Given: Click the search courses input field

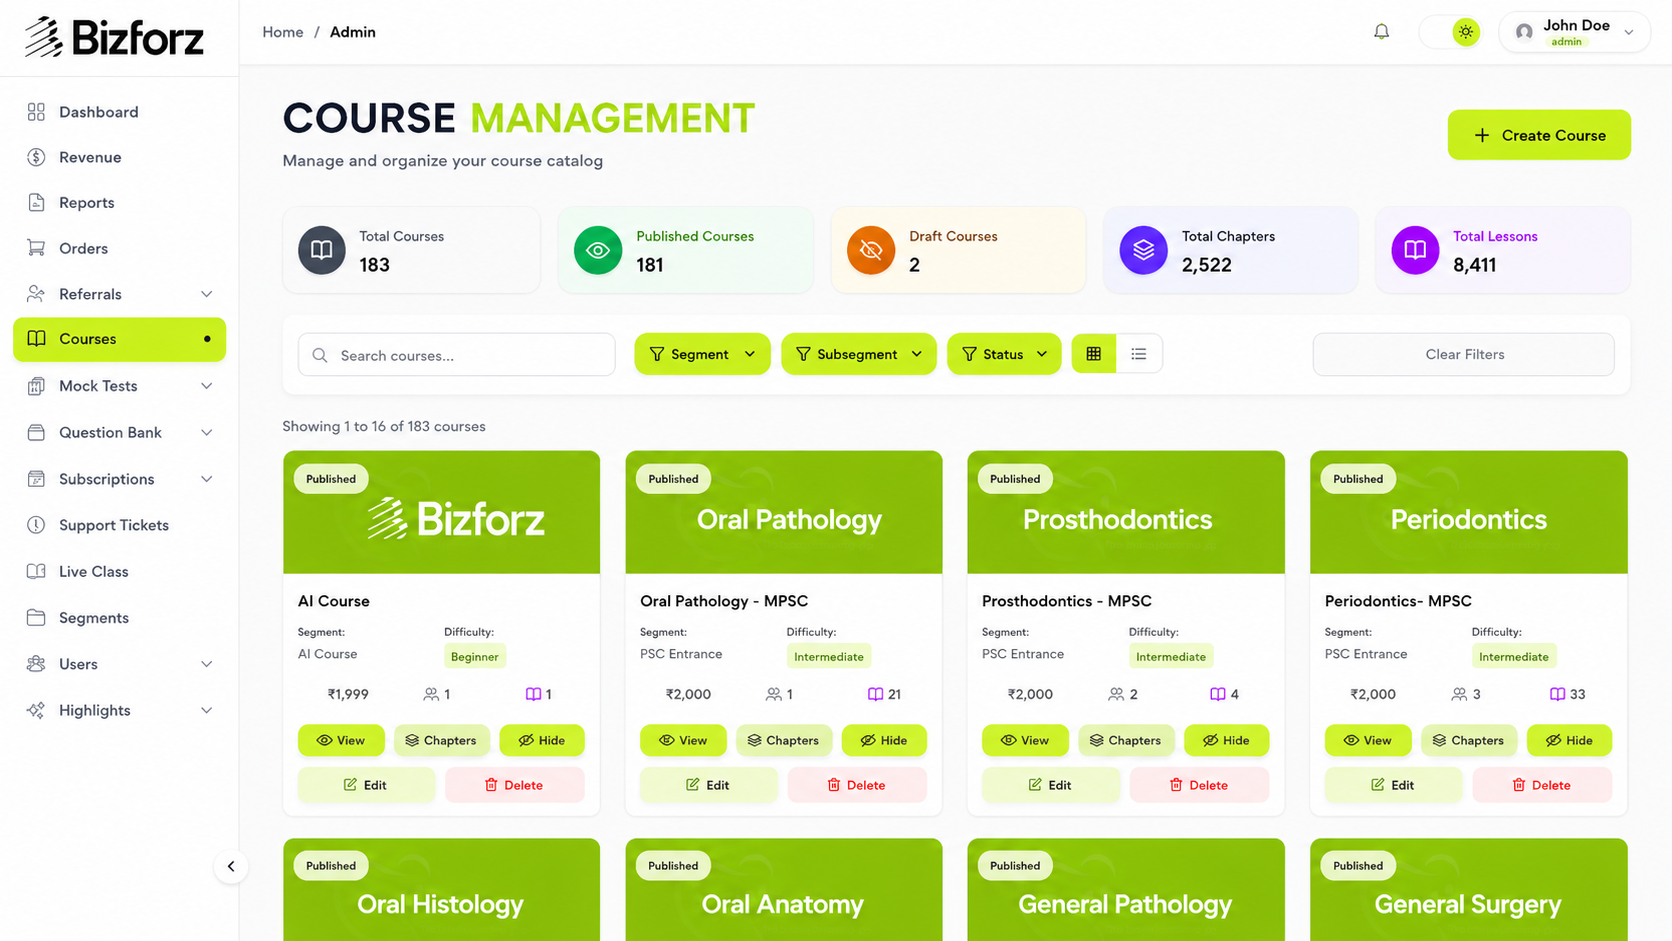Looking at the screenshot, I should pos(457,355).
